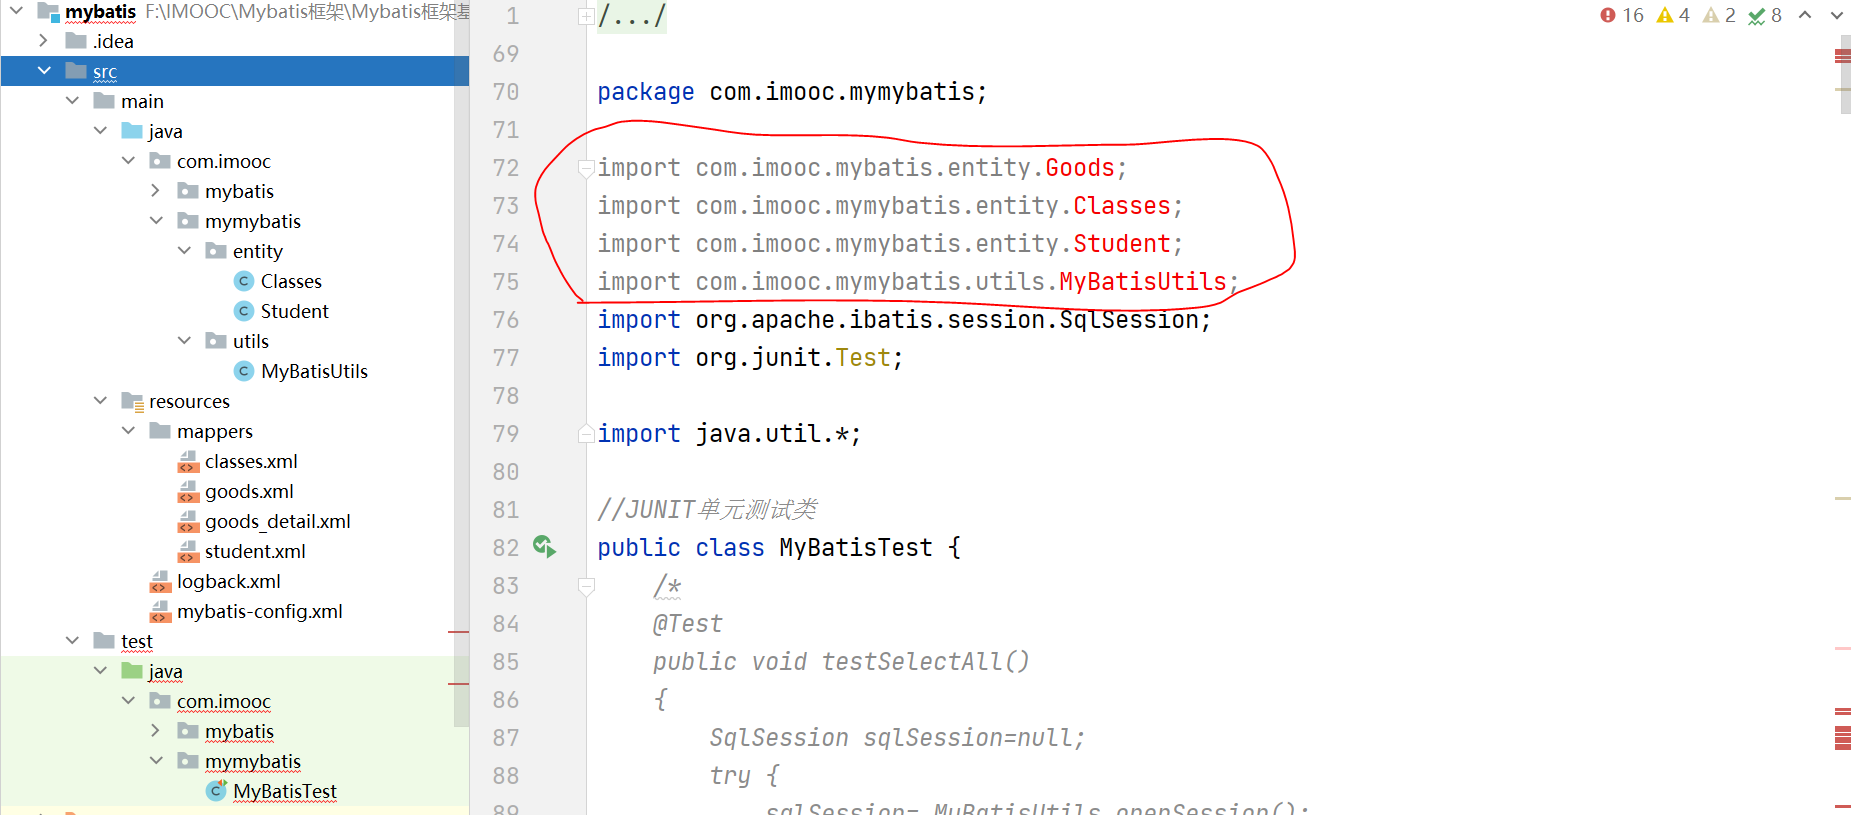Collapse the src folder chevron

click(x=44, y=71)
